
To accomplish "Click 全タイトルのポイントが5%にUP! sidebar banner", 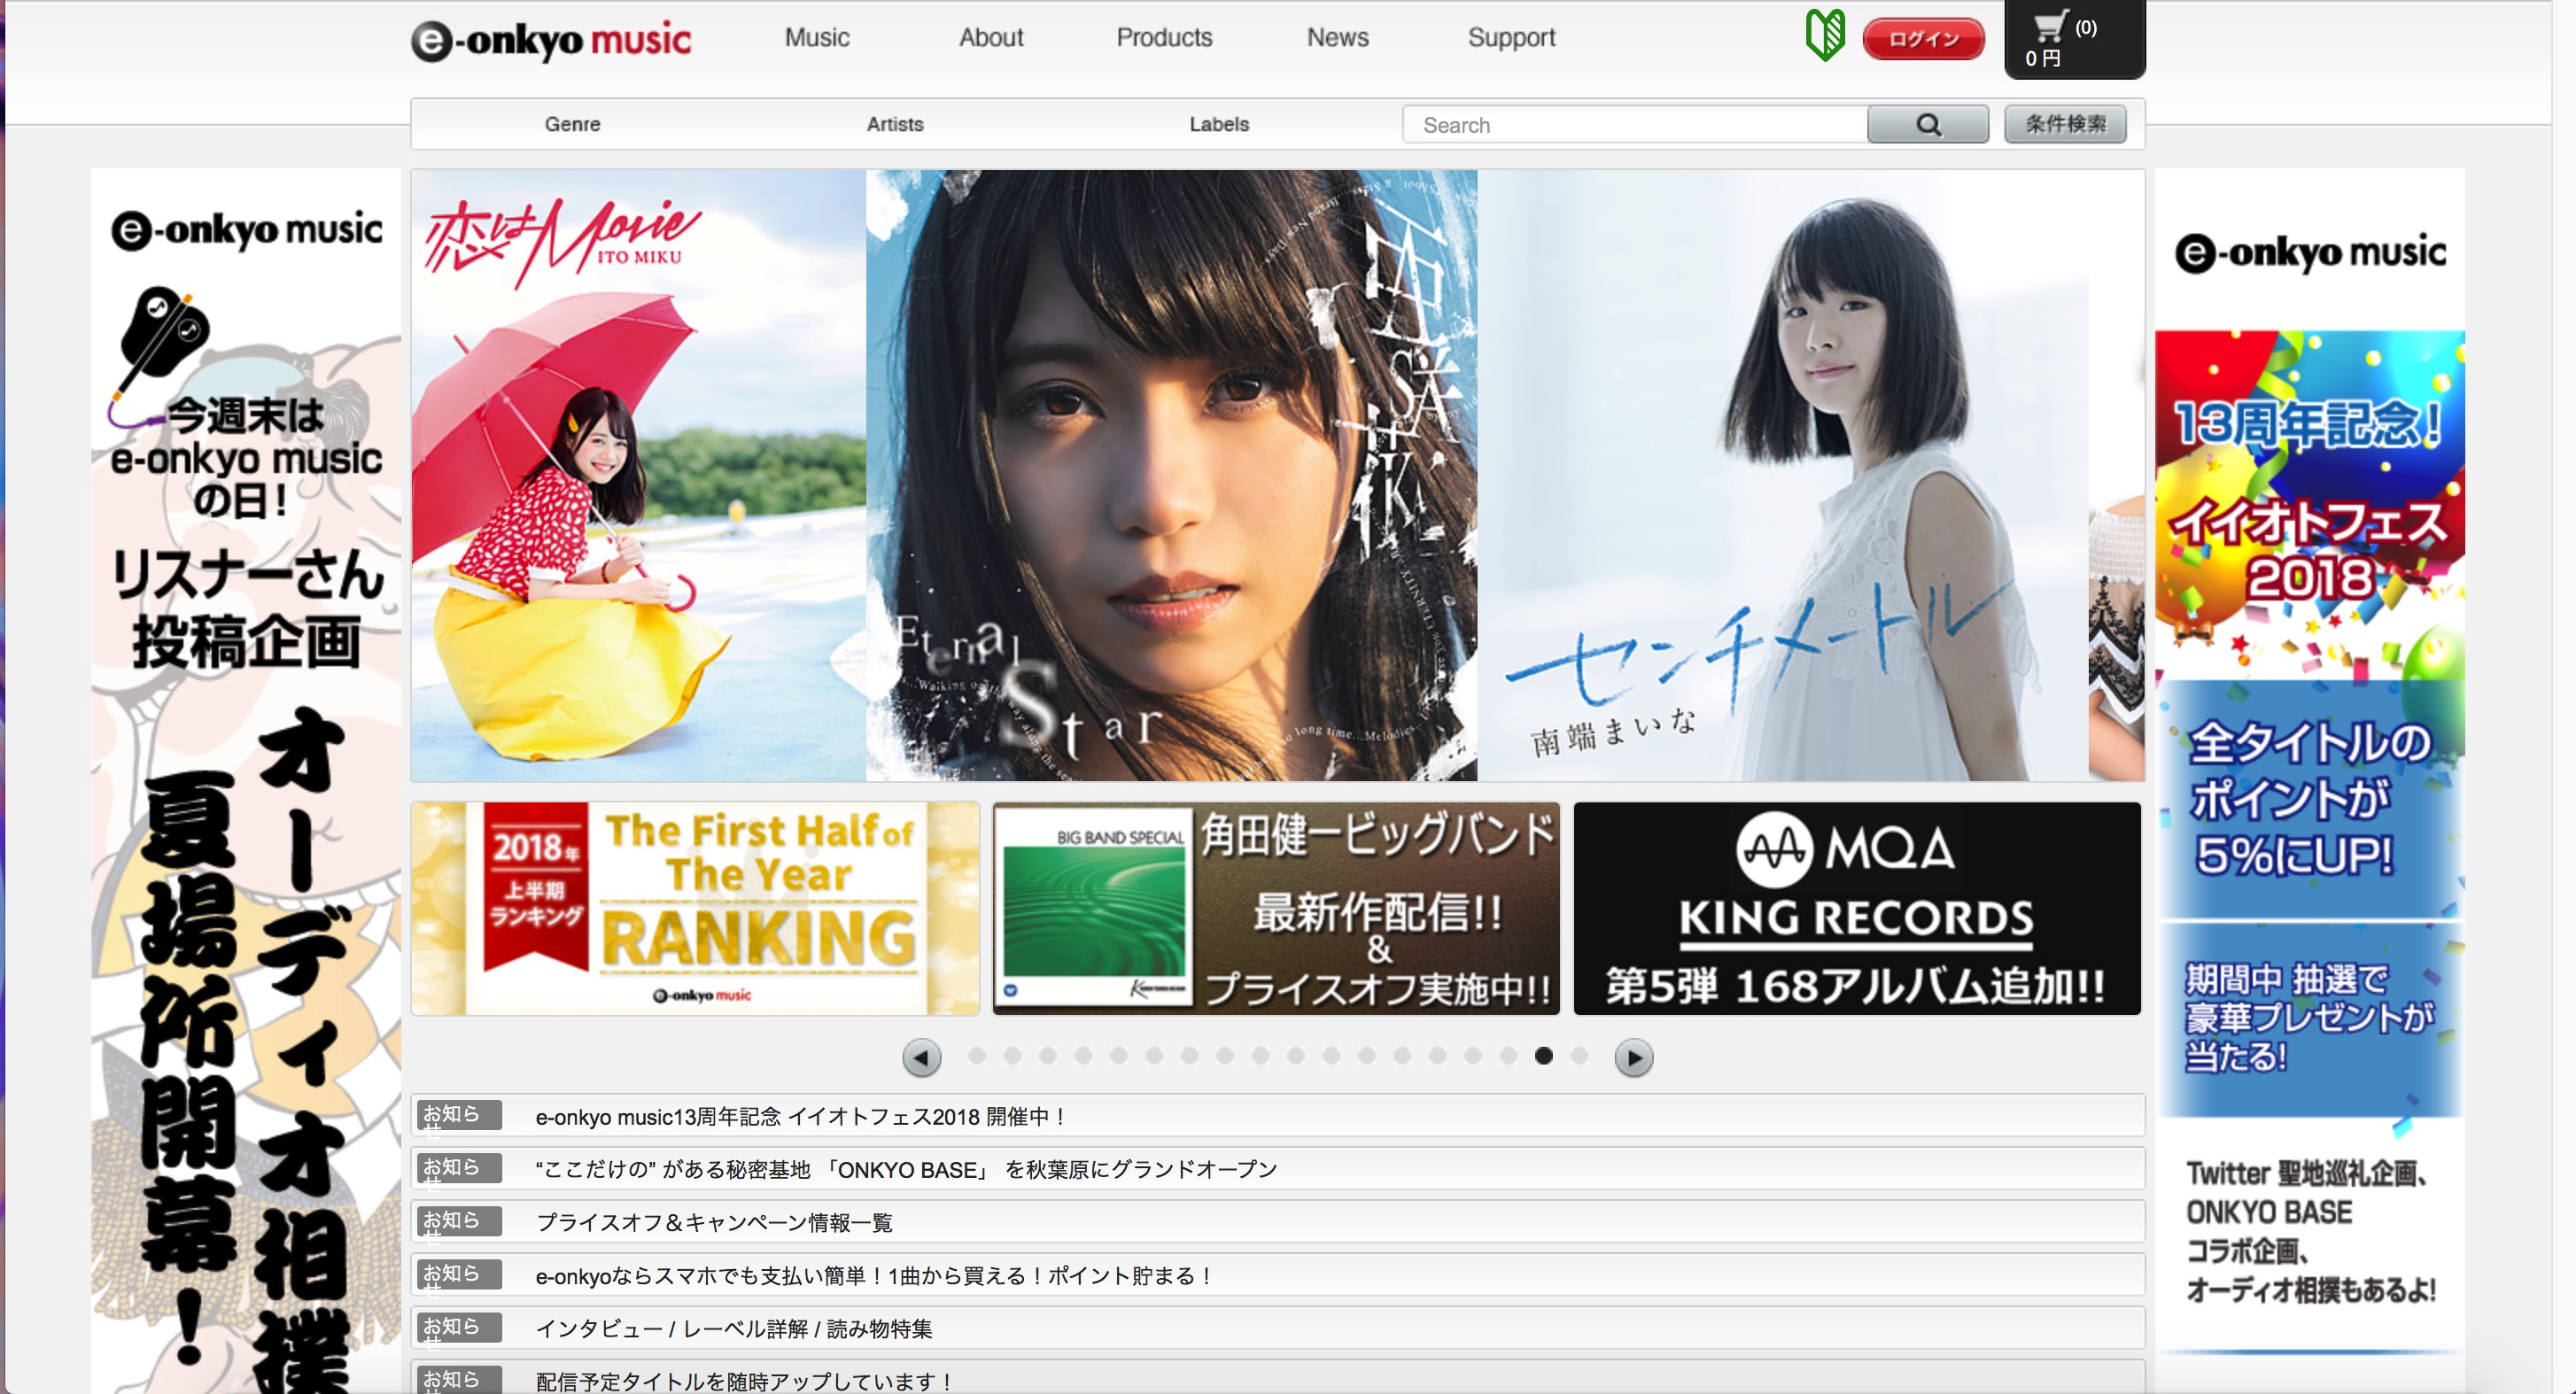I will tap(2310, 800).
